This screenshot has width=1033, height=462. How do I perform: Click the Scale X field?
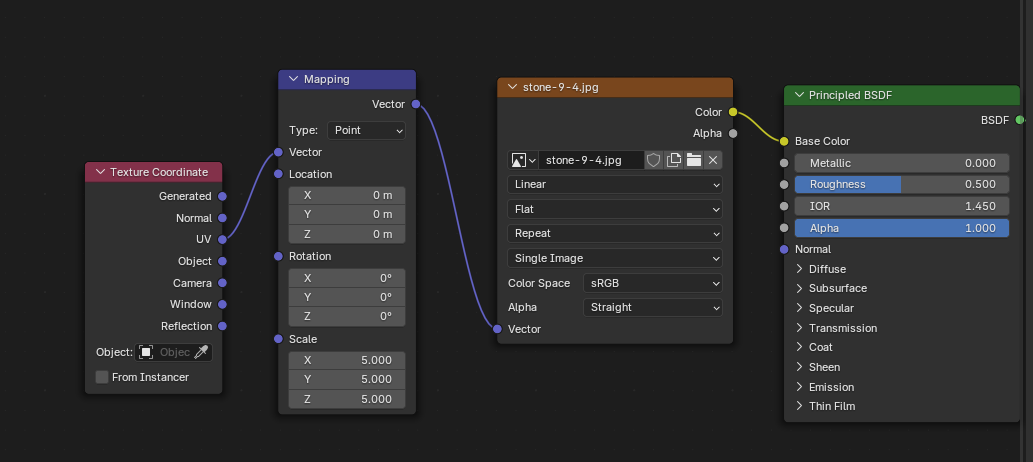click(347, 360)
